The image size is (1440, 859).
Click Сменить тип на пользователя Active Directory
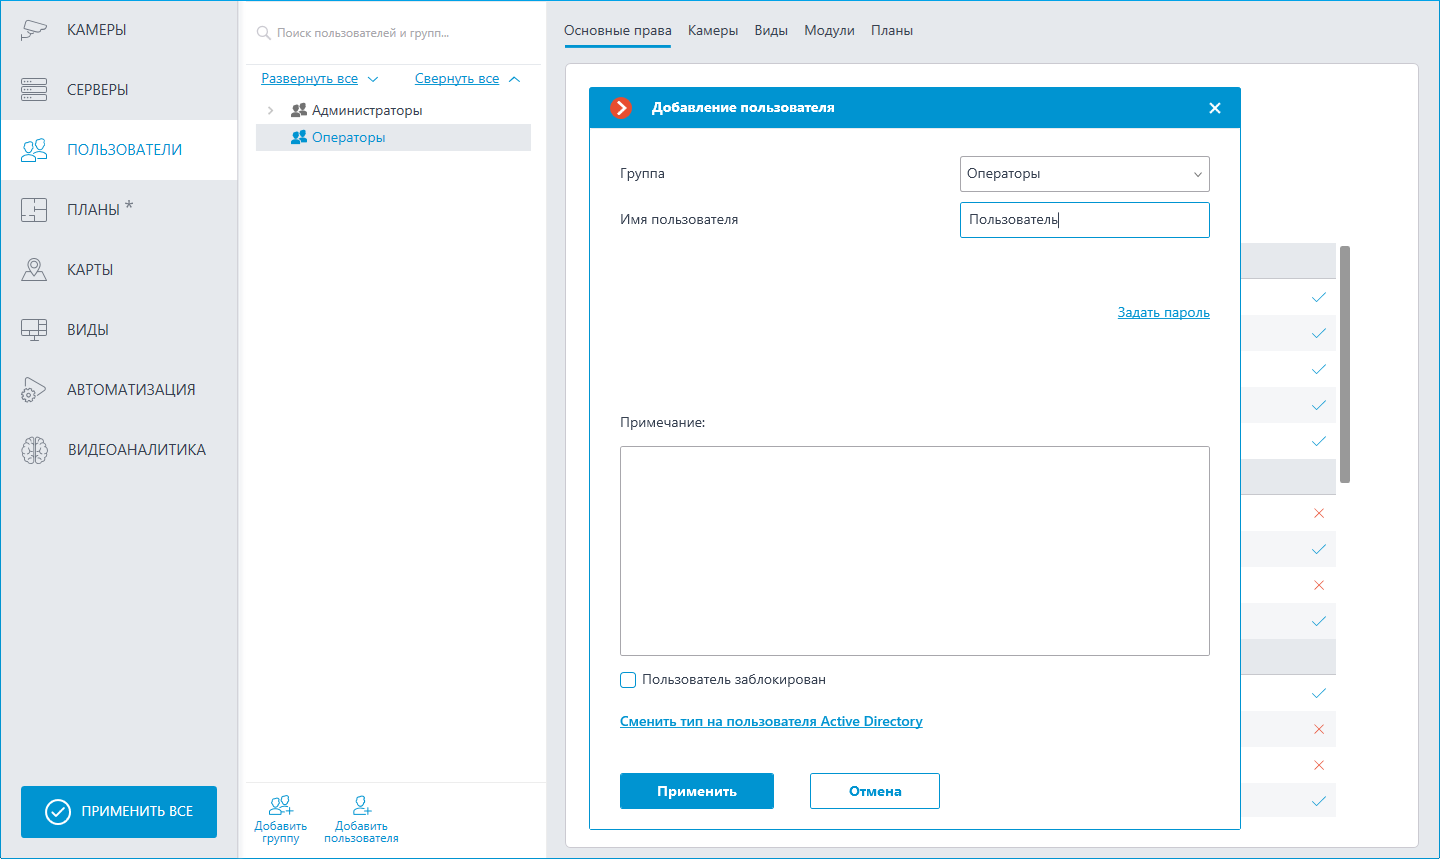(x=771, y=722)
